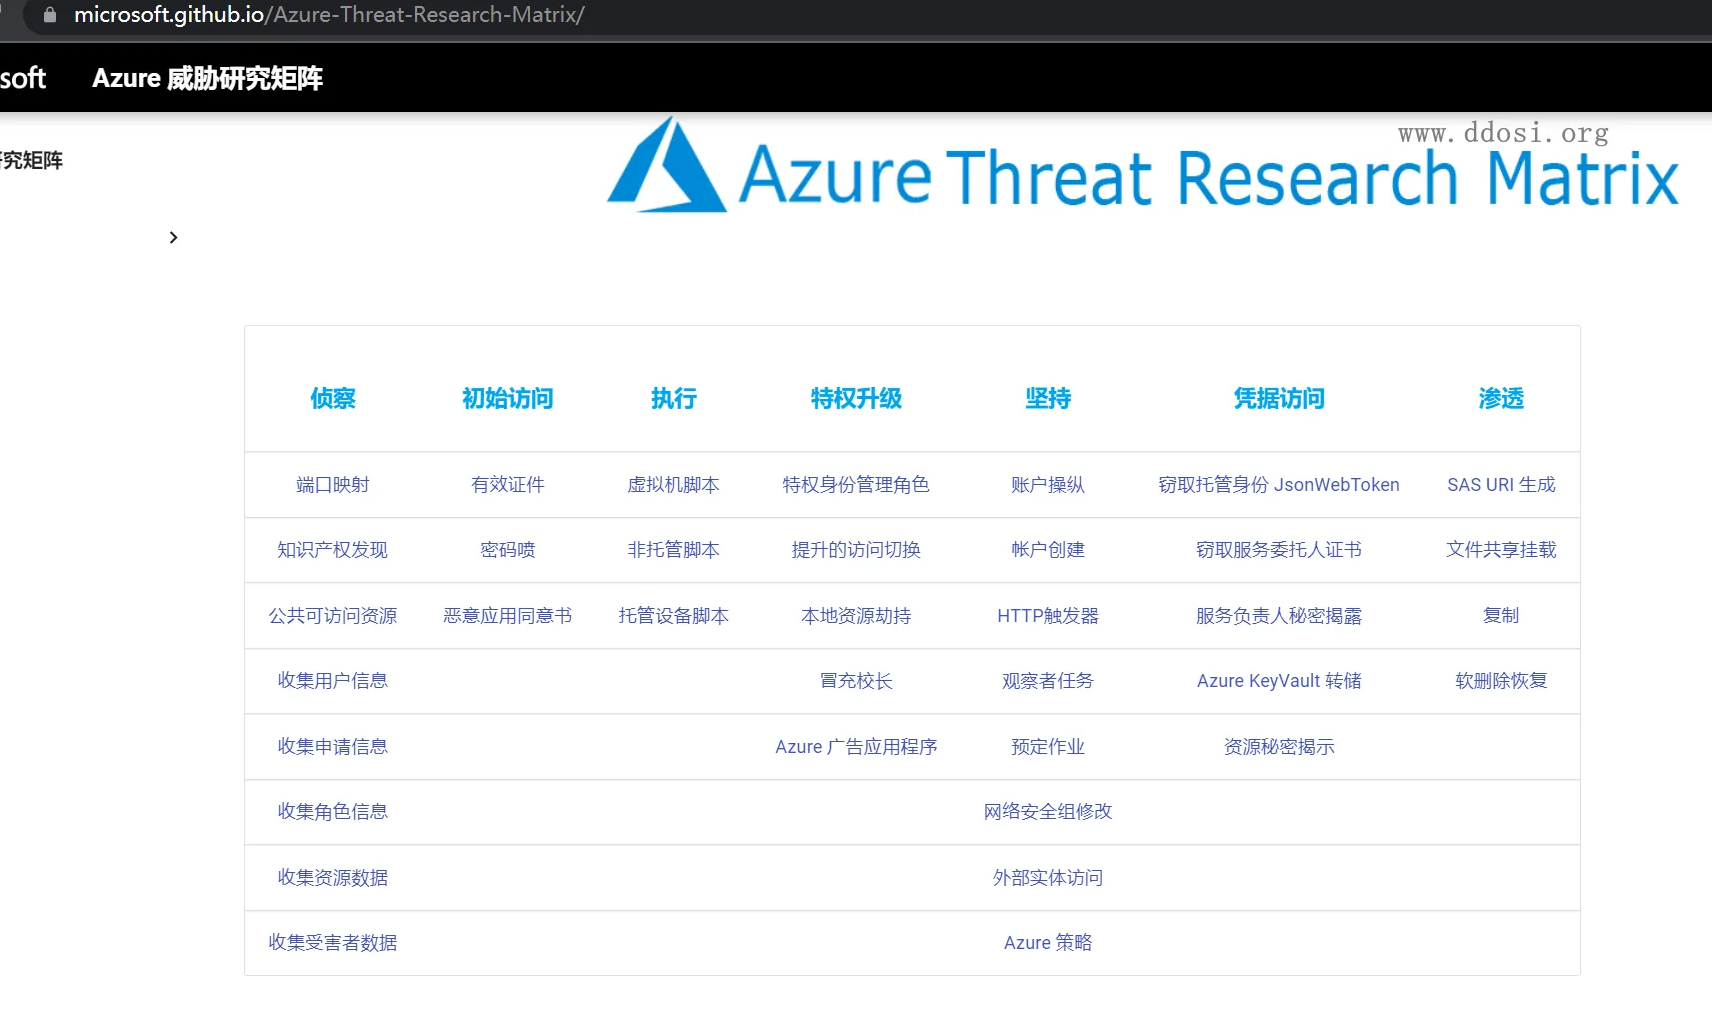The width and height of the screenshot is (1712, 1010).
Task: Open Azure 广告应用程序 technique
Action: [856, 747]
